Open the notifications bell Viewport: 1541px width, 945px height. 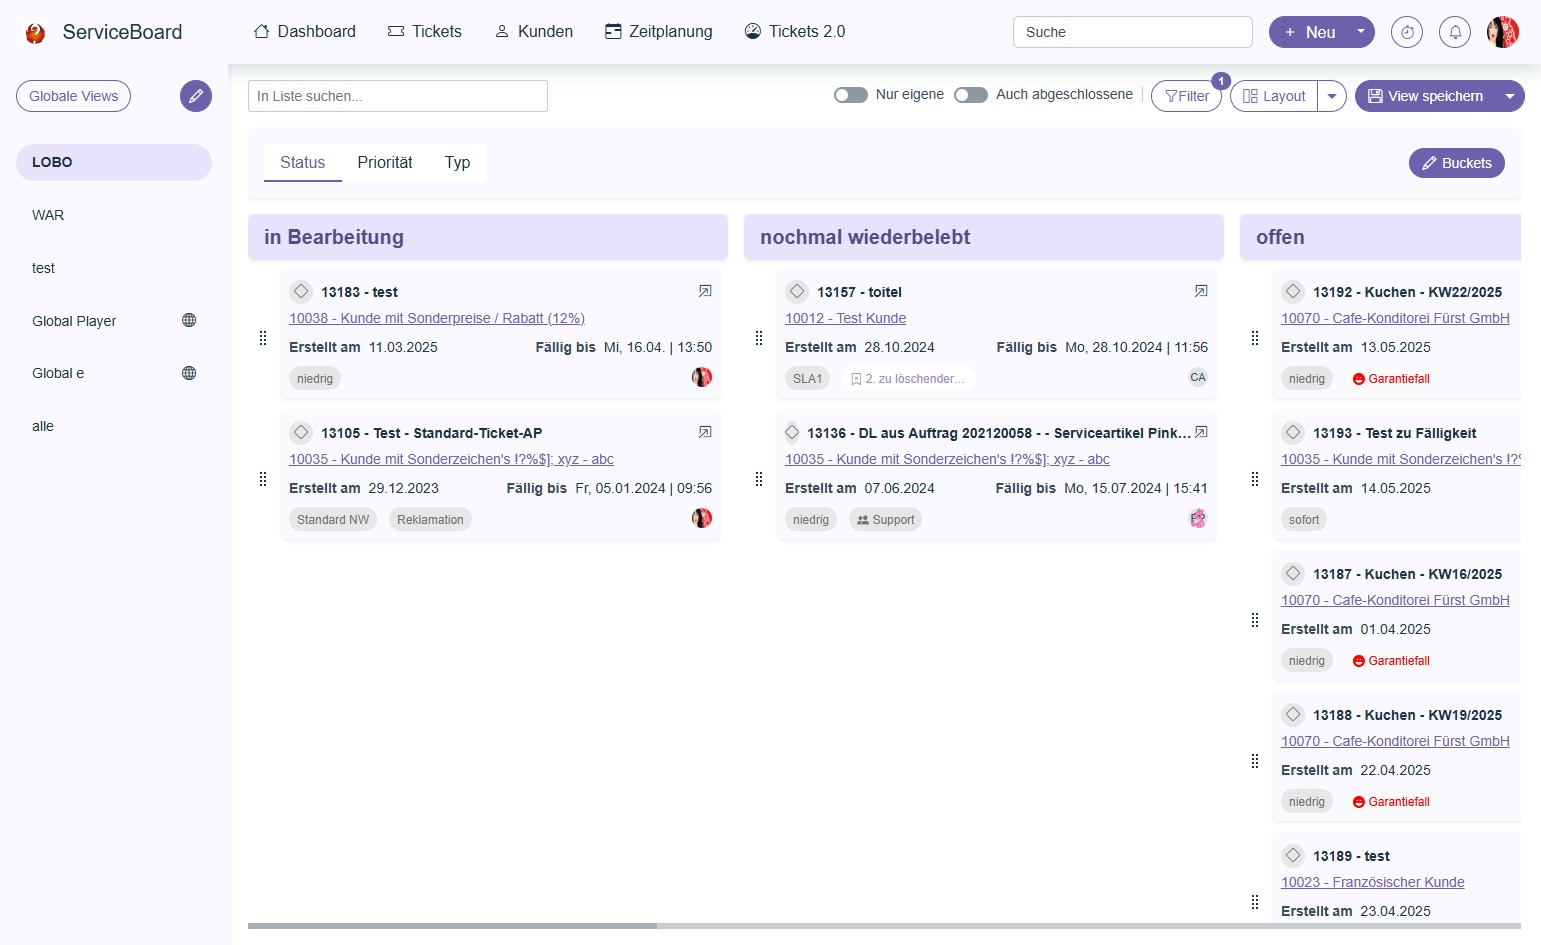coord(1455,32)
